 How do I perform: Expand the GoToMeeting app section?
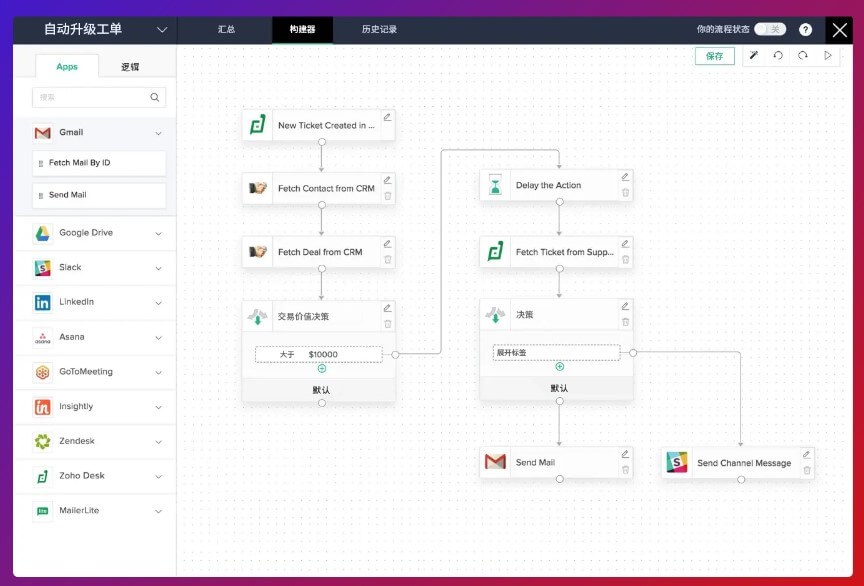158,373
